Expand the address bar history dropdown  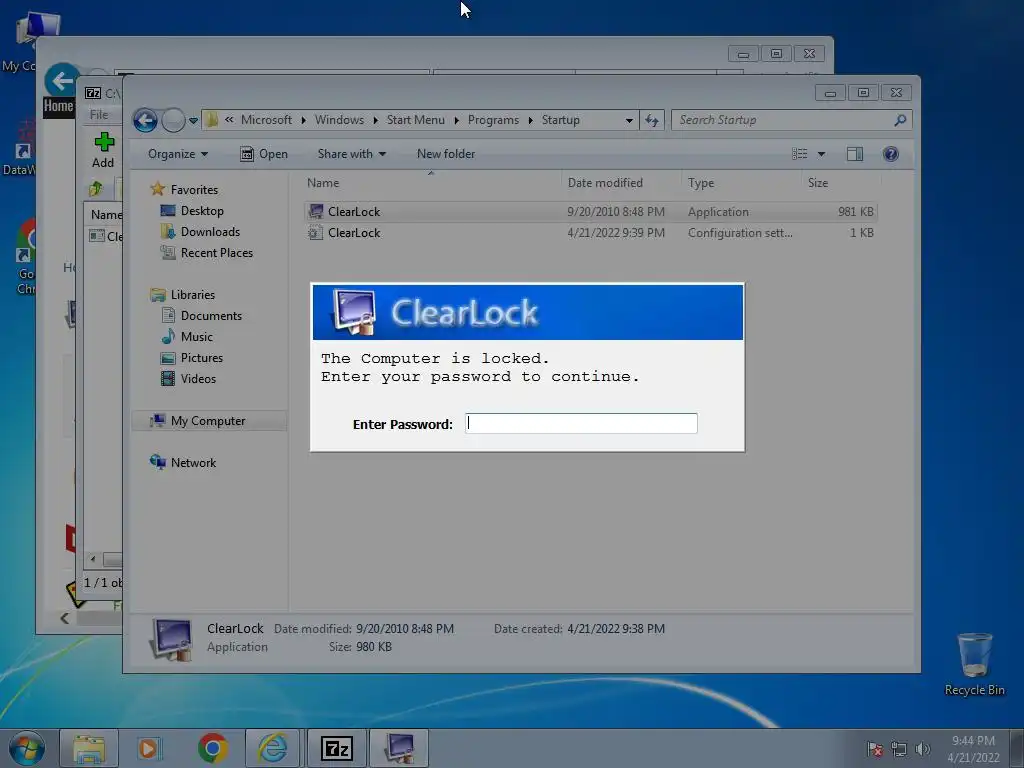629,121
